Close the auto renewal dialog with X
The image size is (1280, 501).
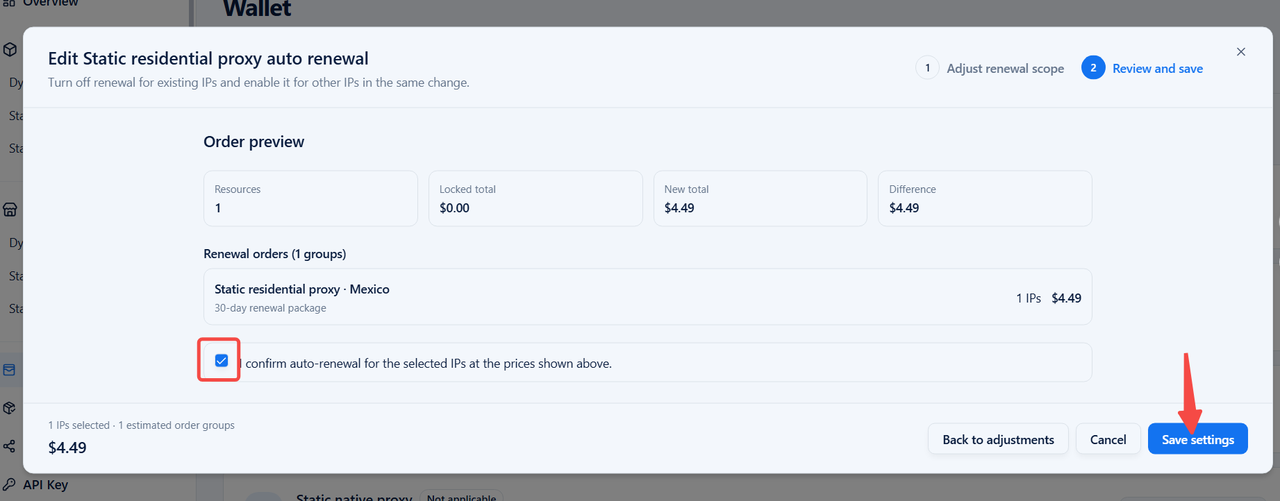(1241, 52)
